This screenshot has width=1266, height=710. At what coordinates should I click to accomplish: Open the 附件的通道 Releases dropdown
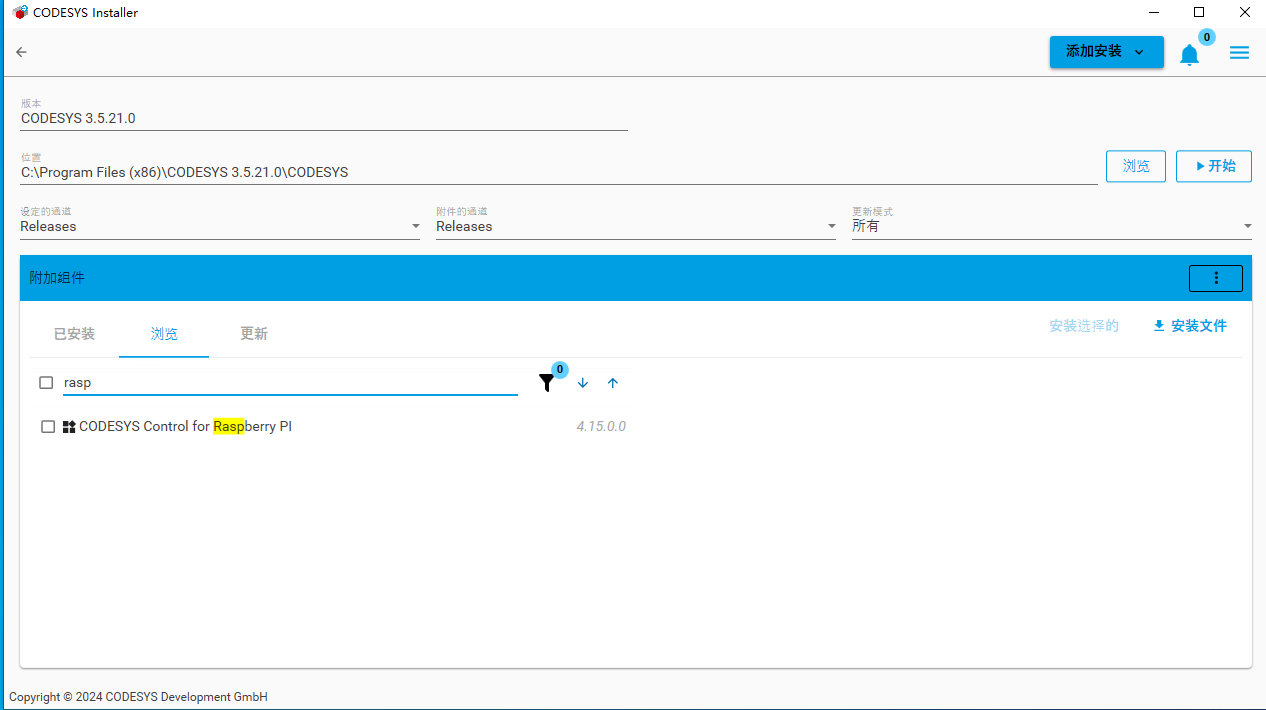[x=636, y=226]
